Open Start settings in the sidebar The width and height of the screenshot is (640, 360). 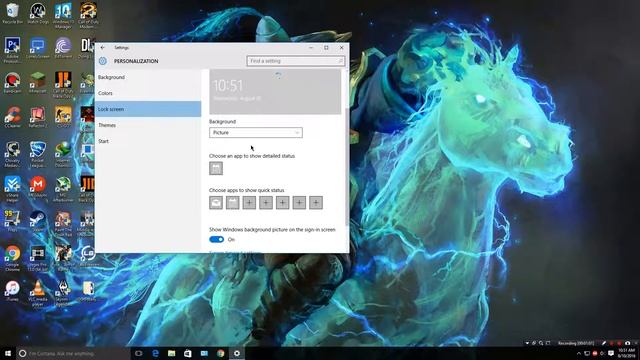(x=148, y=141)
